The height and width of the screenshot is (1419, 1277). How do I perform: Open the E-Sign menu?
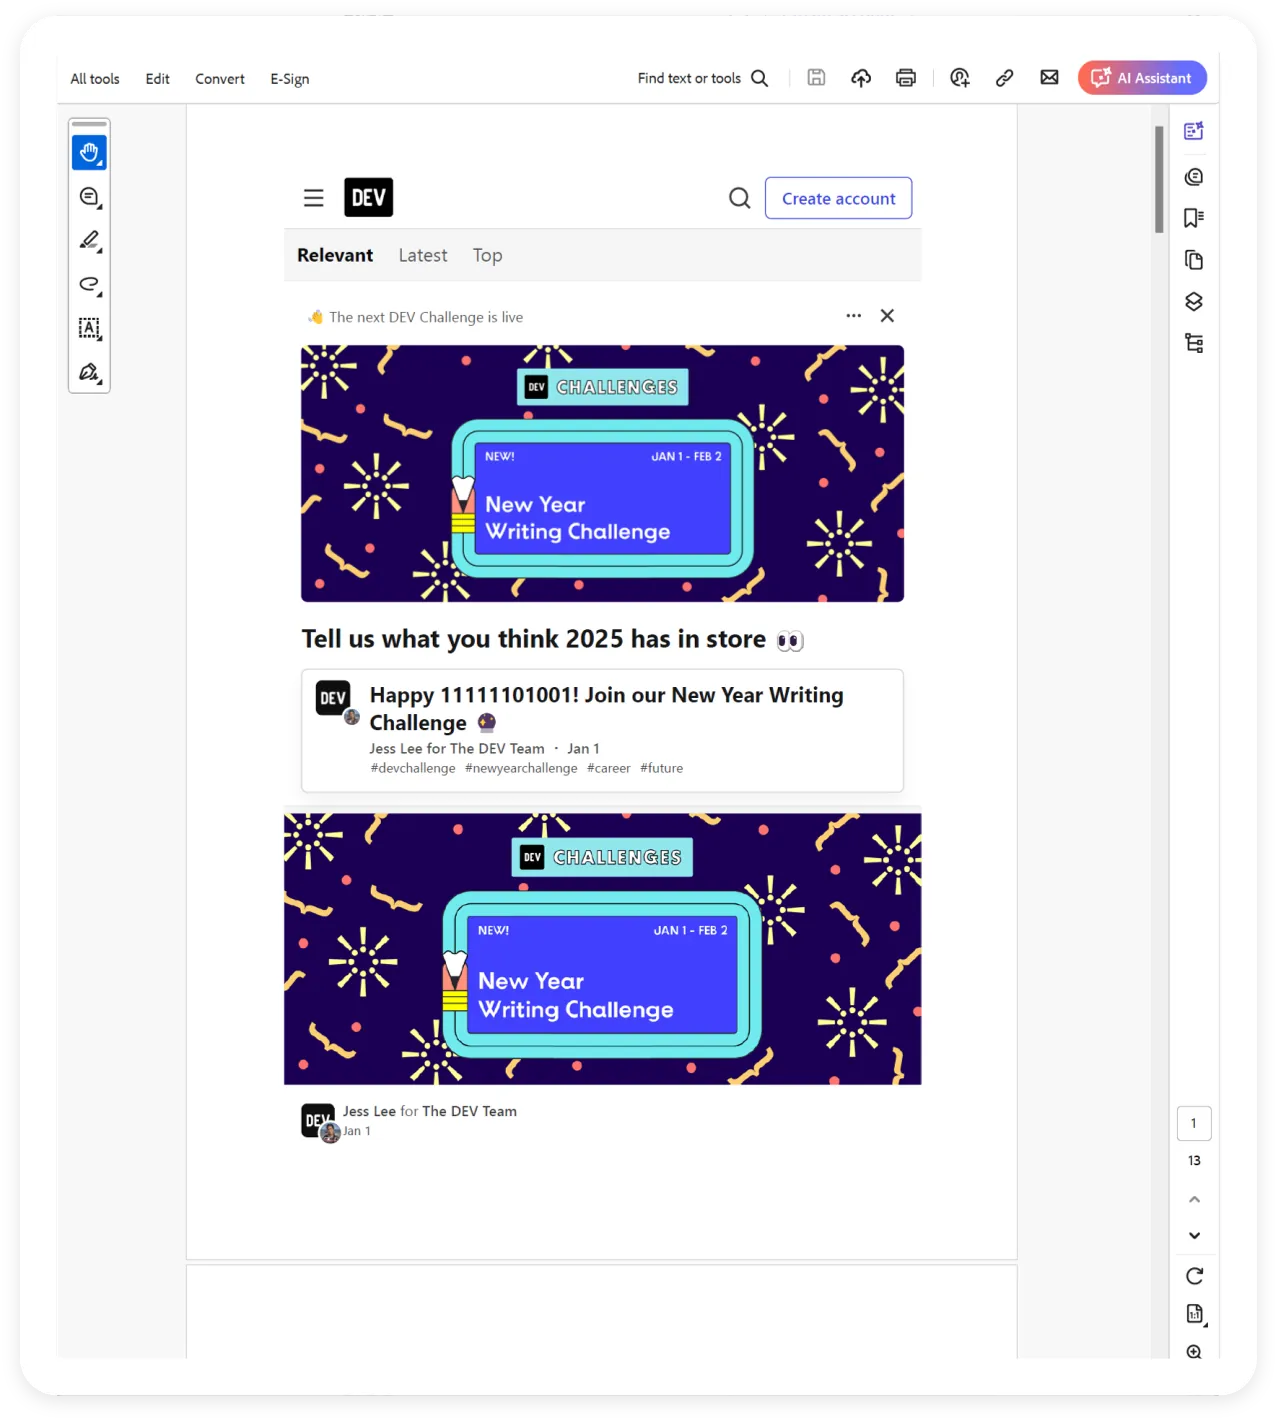tap(290, 79)
